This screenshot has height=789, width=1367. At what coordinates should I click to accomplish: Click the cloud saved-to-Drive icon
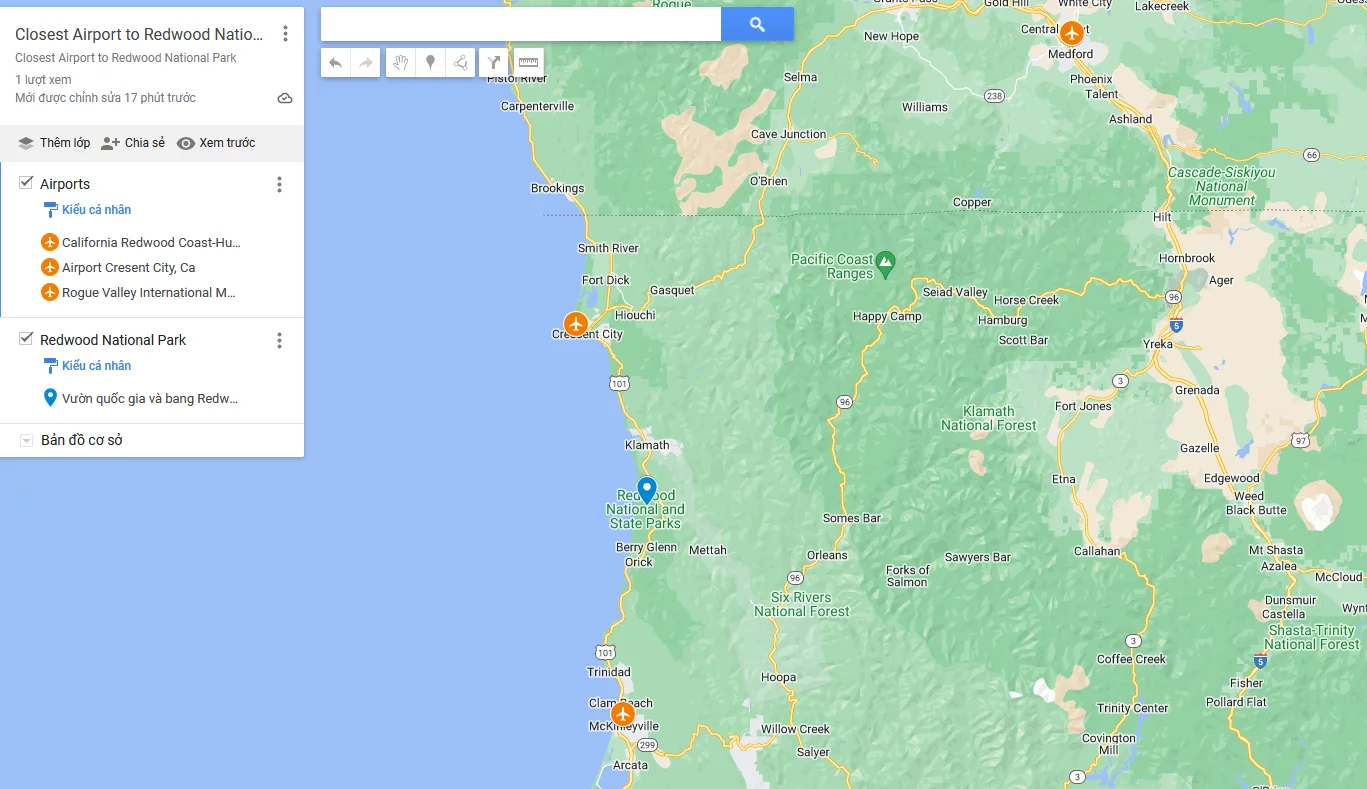[285, 98]
